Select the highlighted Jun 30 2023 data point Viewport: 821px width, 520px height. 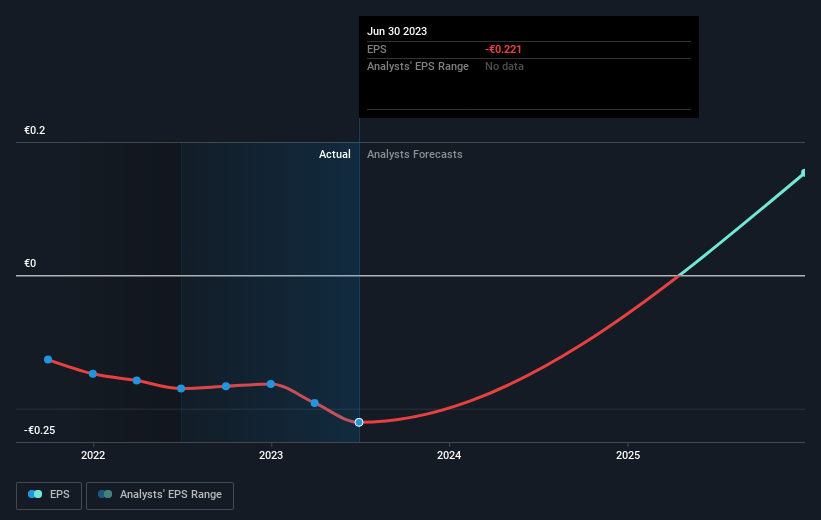[359, 422]
